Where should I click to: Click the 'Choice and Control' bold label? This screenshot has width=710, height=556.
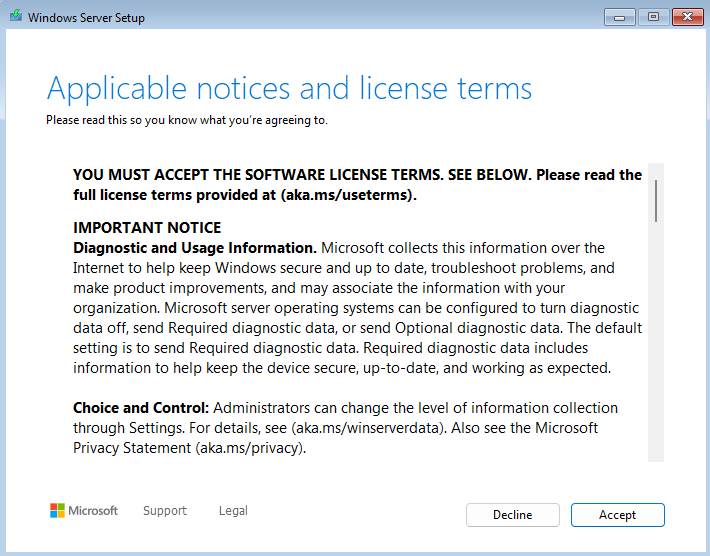point(140,408)
